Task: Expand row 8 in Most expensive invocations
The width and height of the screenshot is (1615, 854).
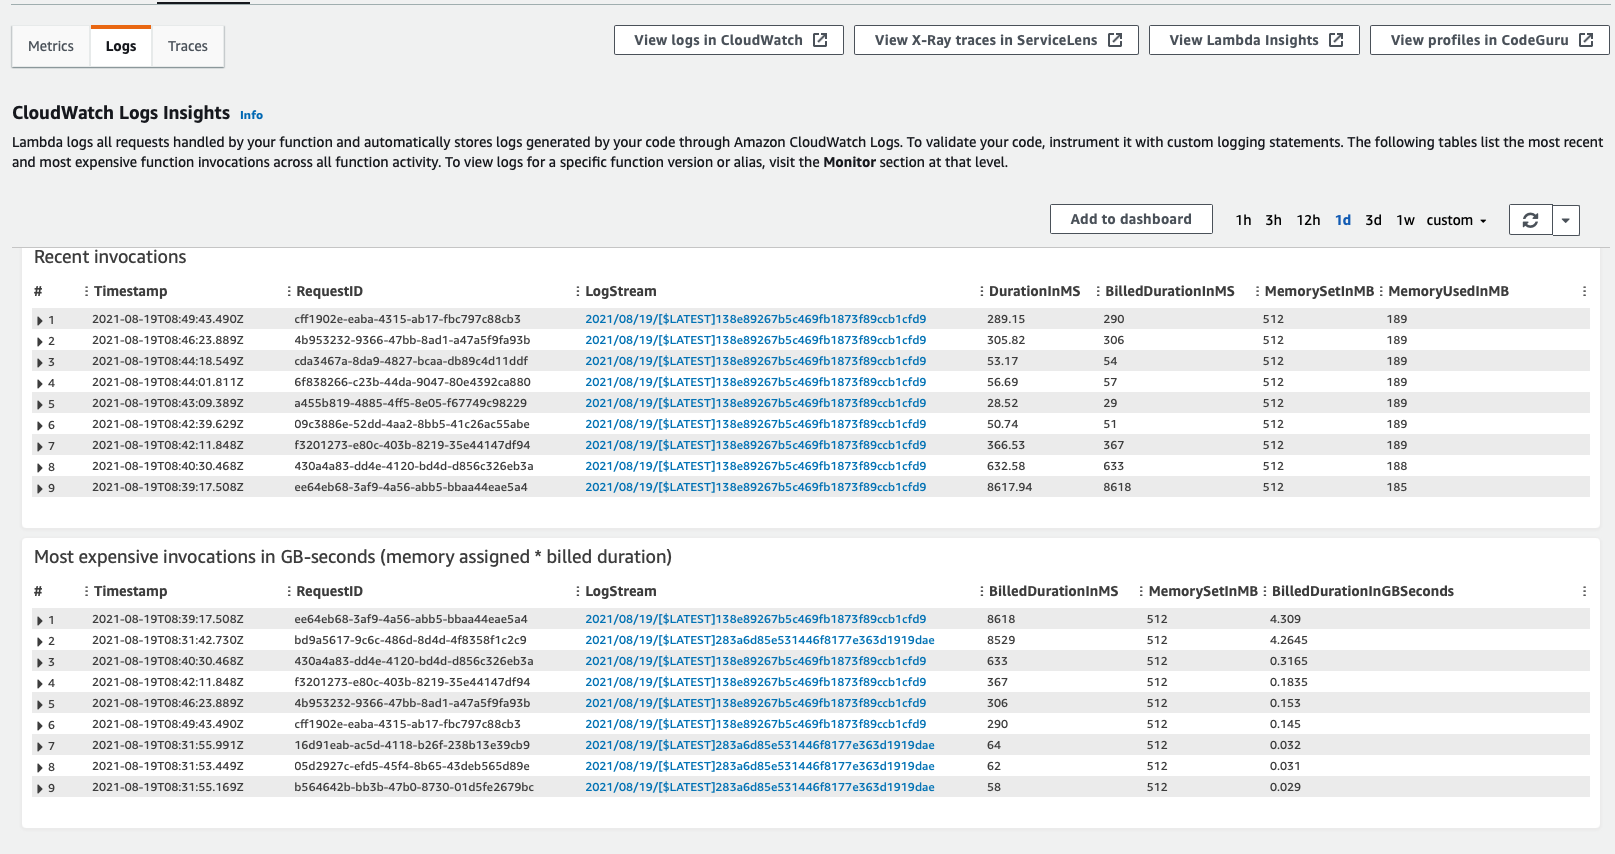Action: [40, 767]
